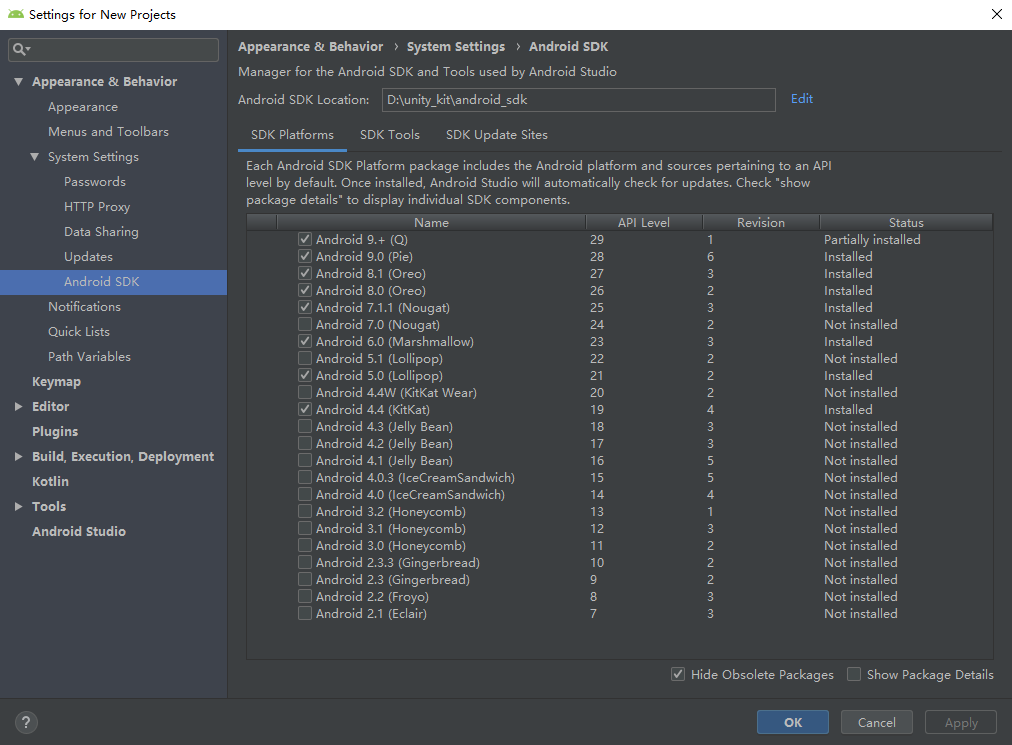Viewport: 1012px width, 745px height.
Task: Check Android 7.0 (Nougat) platform
Action: click(x=305, y=325)
